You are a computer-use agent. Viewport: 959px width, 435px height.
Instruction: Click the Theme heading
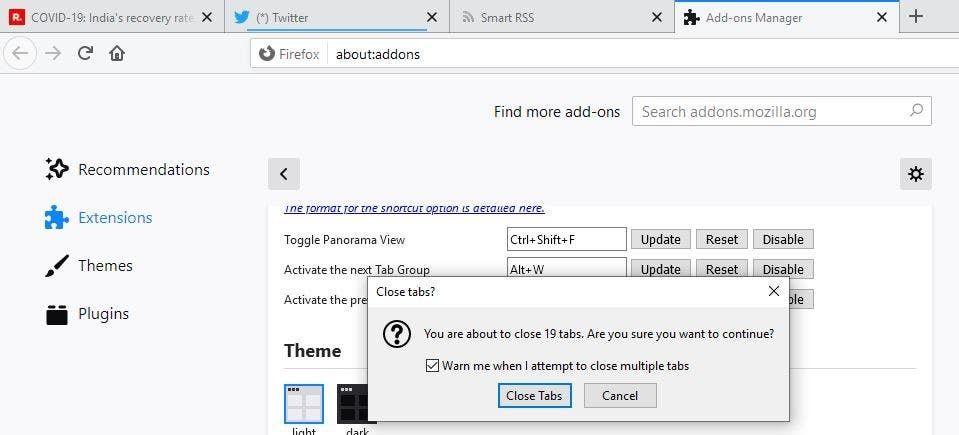click(313, 351)
